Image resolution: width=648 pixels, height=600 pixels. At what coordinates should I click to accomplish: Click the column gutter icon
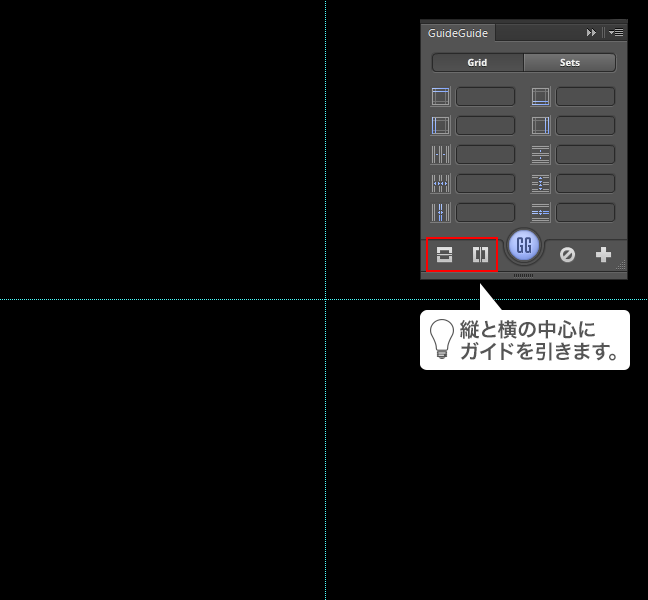coord(441,213)
